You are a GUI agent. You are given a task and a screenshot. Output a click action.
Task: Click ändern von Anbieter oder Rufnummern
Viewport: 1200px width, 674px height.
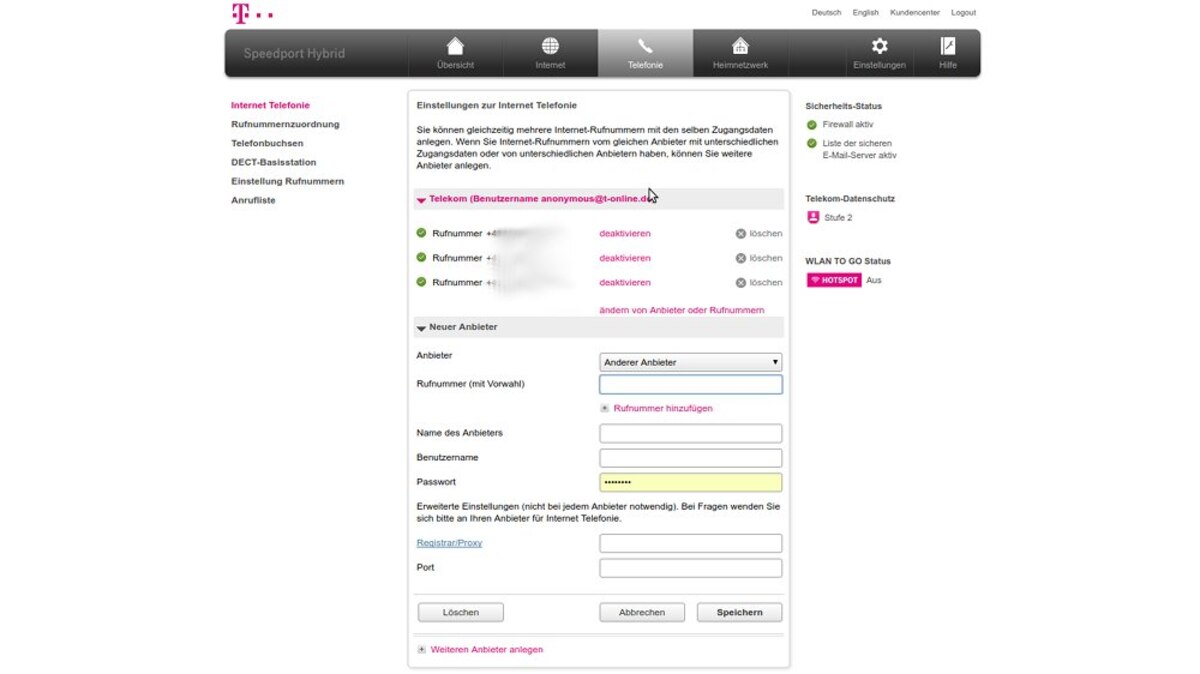pyautogui.click(x=682, y=310)
